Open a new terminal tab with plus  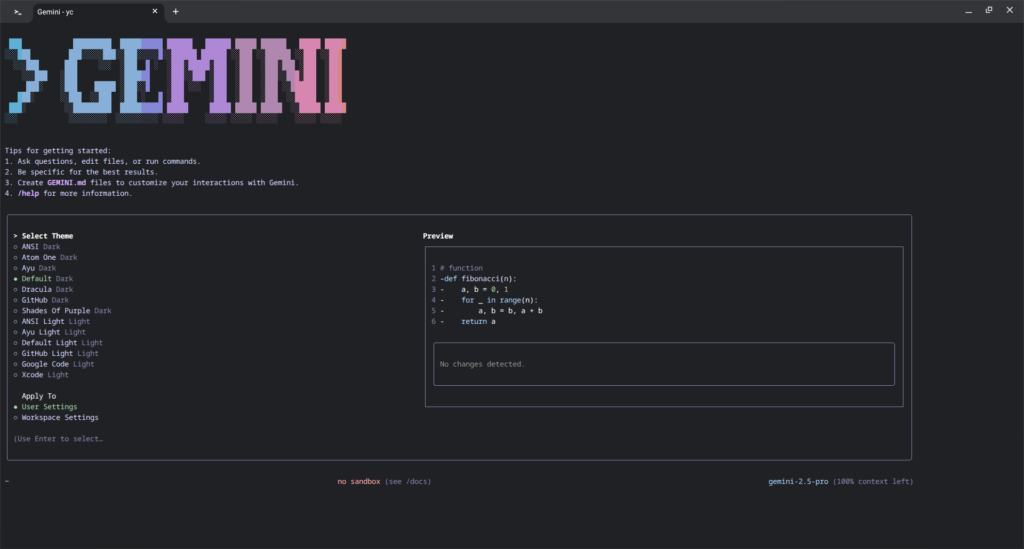175,11
